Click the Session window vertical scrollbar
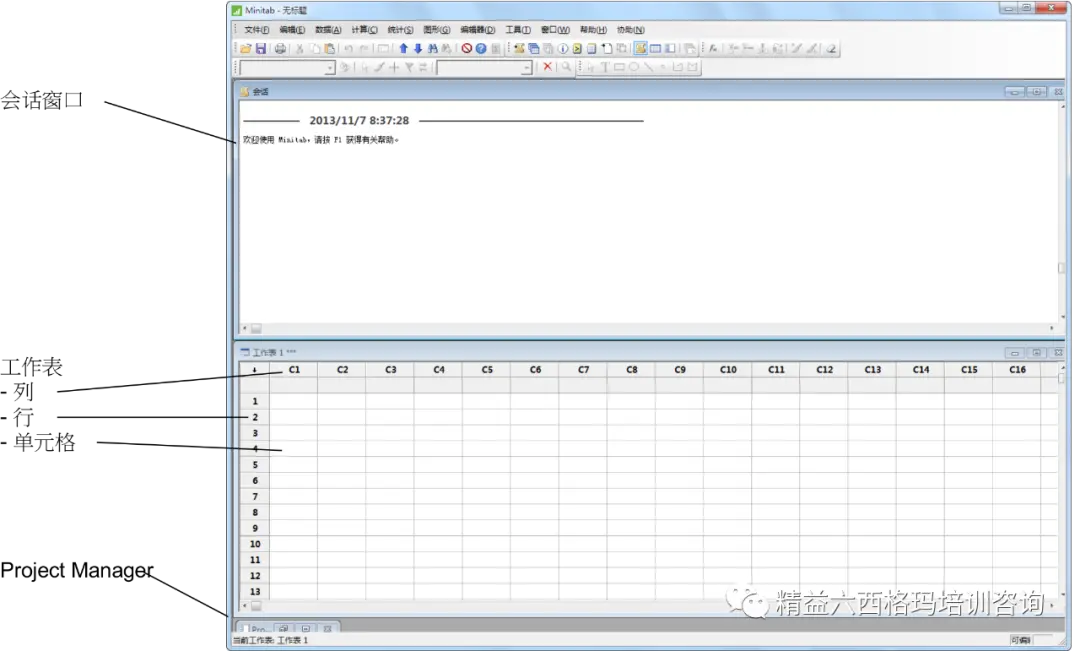Image resolution: width=1080 pixels, height=651 pixels. (1061, 210)
